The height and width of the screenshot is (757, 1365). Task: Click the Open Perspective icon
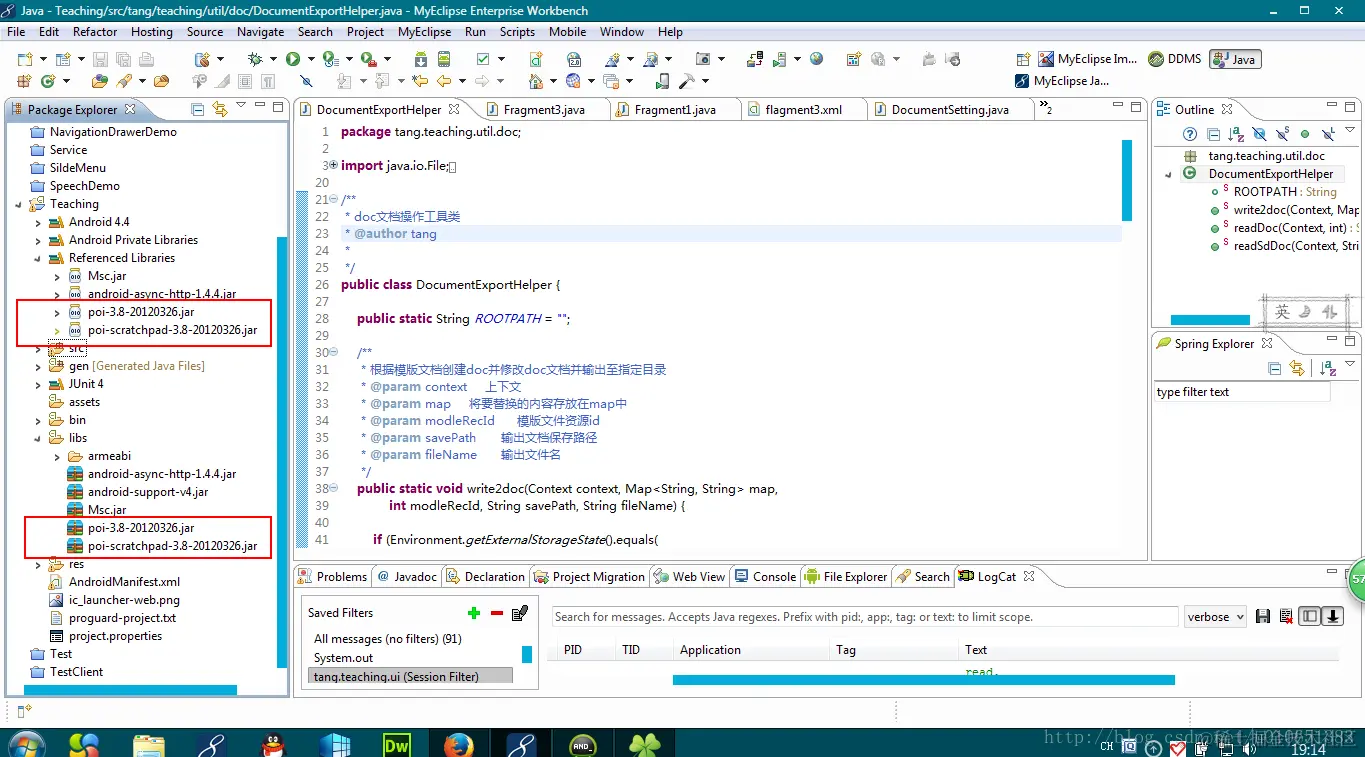point(1023,59)
